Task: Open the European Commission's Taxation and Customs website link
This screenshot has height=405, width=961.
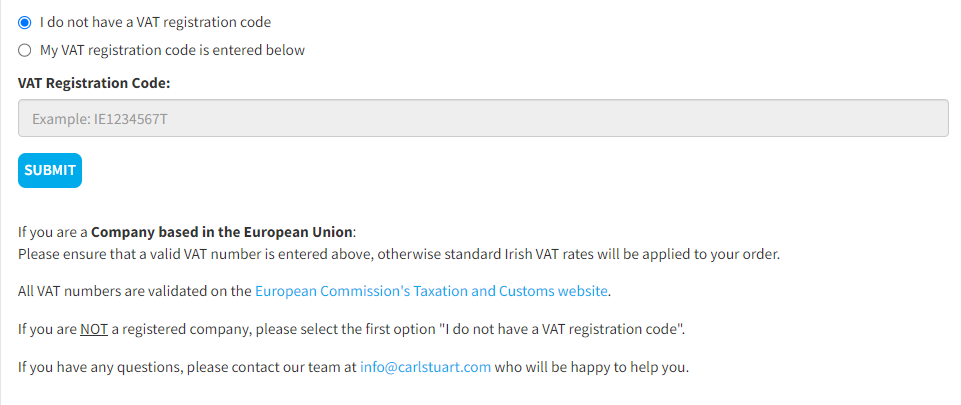Action: [431, 291]
